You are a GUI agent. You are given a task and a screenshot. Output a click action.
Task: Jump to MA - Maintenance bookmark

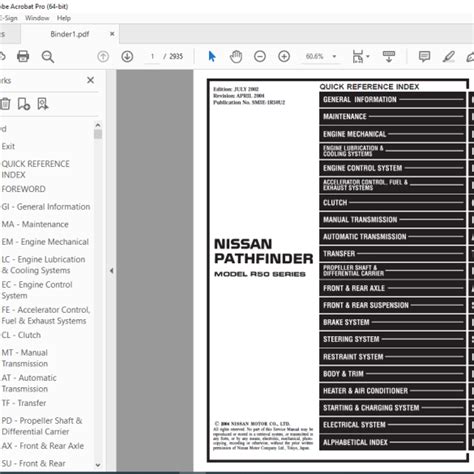(x=35, y=224)
